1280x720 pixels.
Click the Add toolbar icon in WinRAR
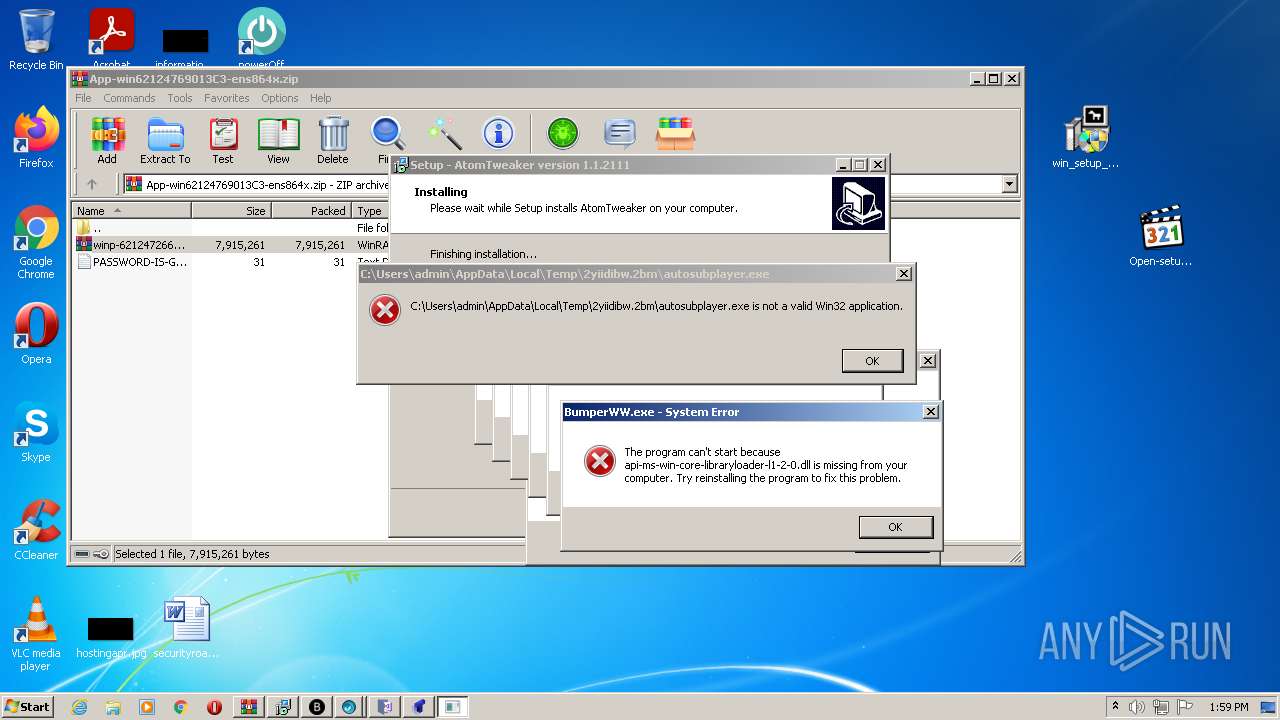click(x=107, y=140)
